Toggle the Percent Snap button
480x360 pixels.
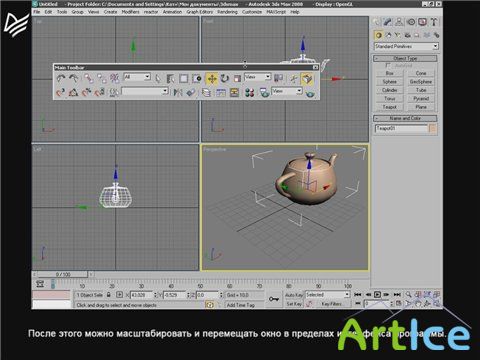[x=87, y=92]
